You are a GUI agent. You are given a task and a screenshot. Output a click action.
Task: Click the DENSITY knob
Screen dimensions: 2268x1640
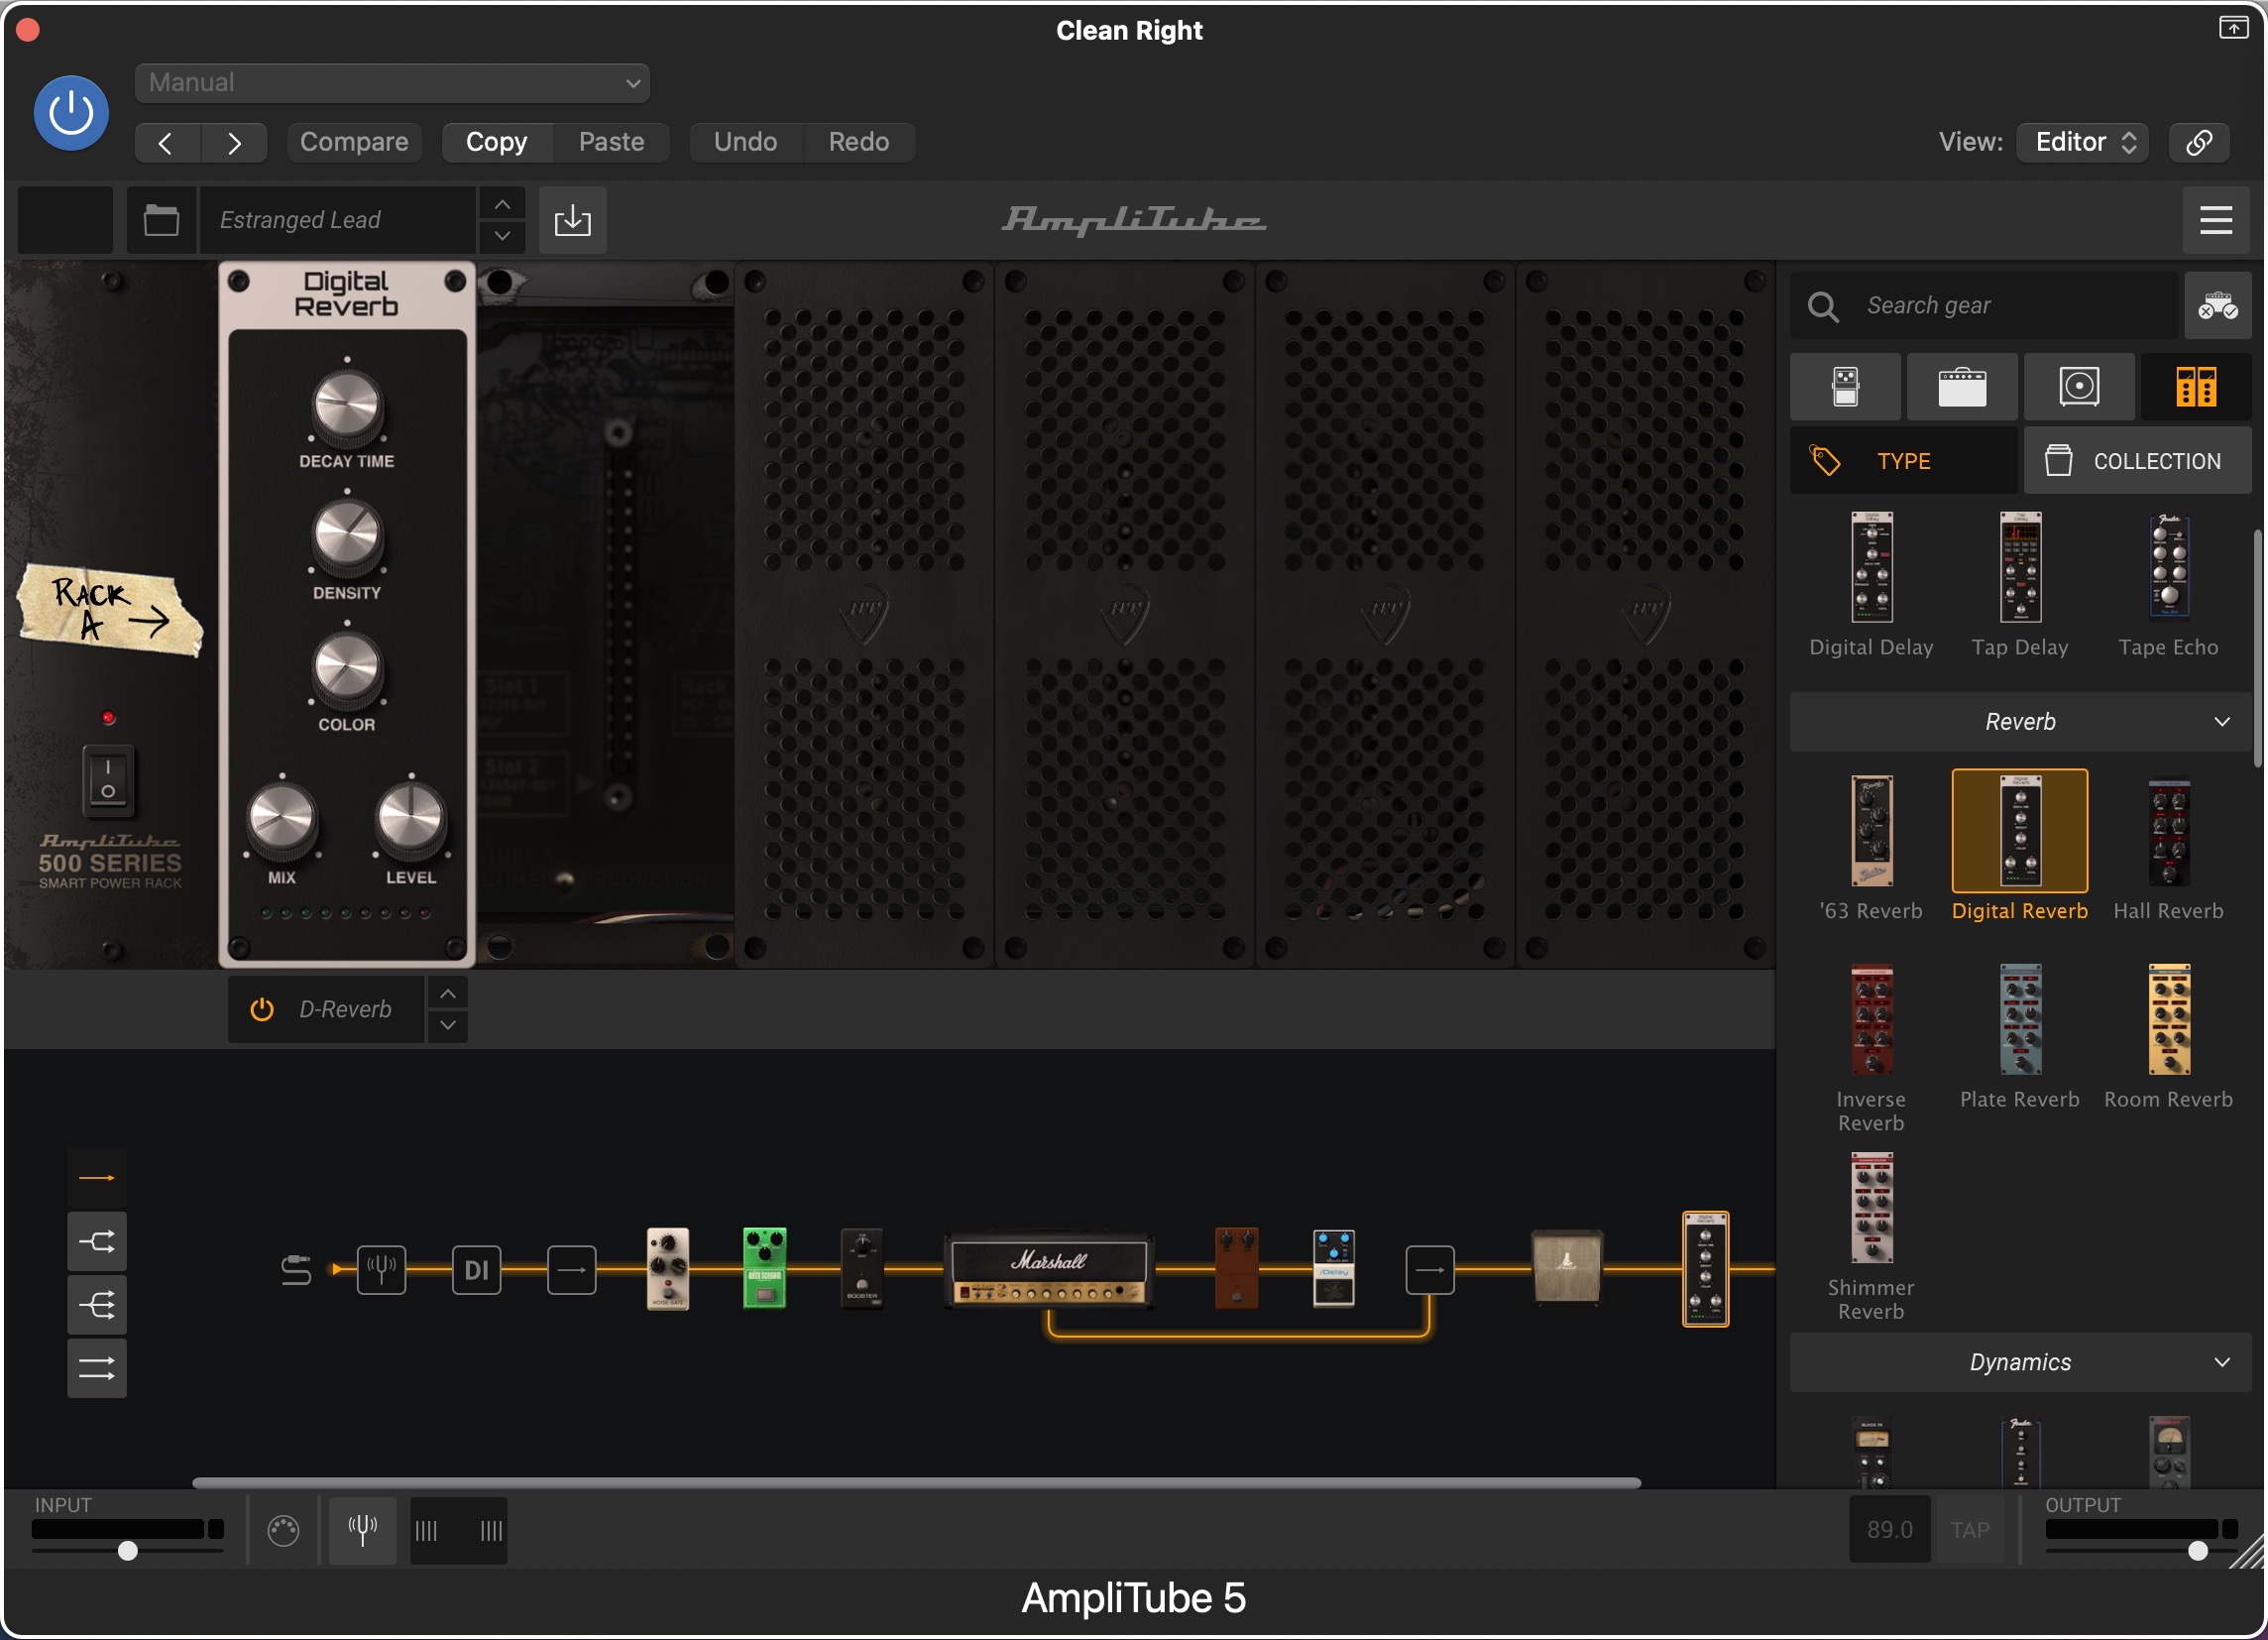tap(347, 538)
